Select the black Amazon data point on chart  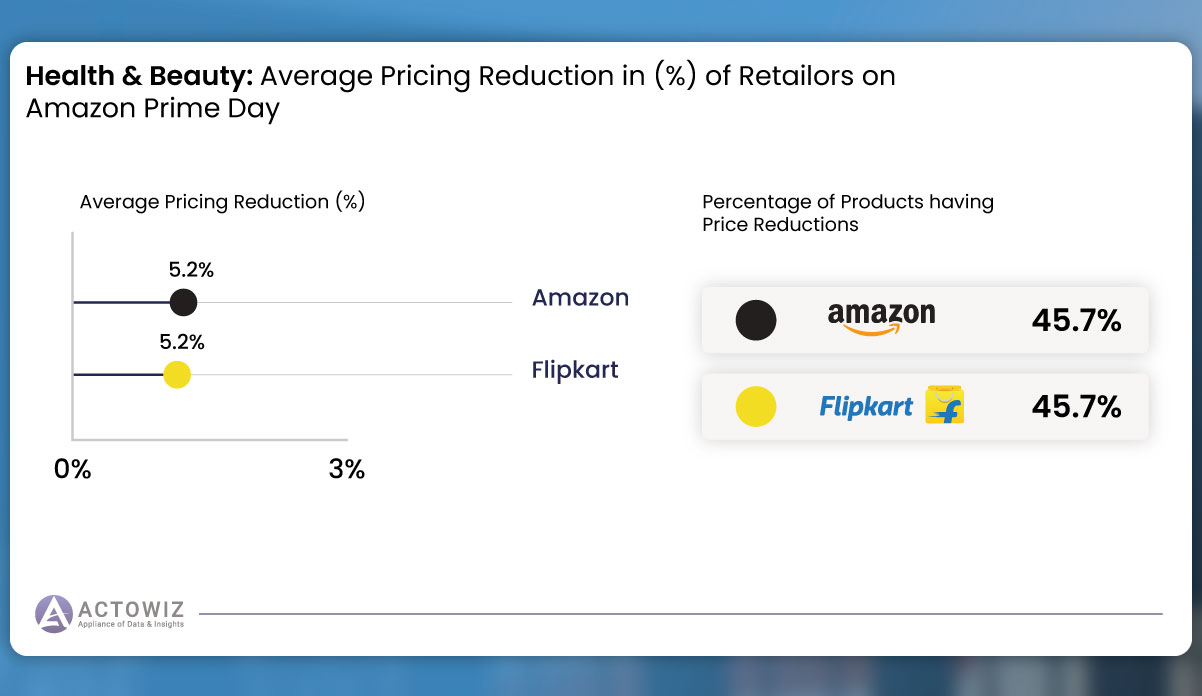click(x=183, y=302)
